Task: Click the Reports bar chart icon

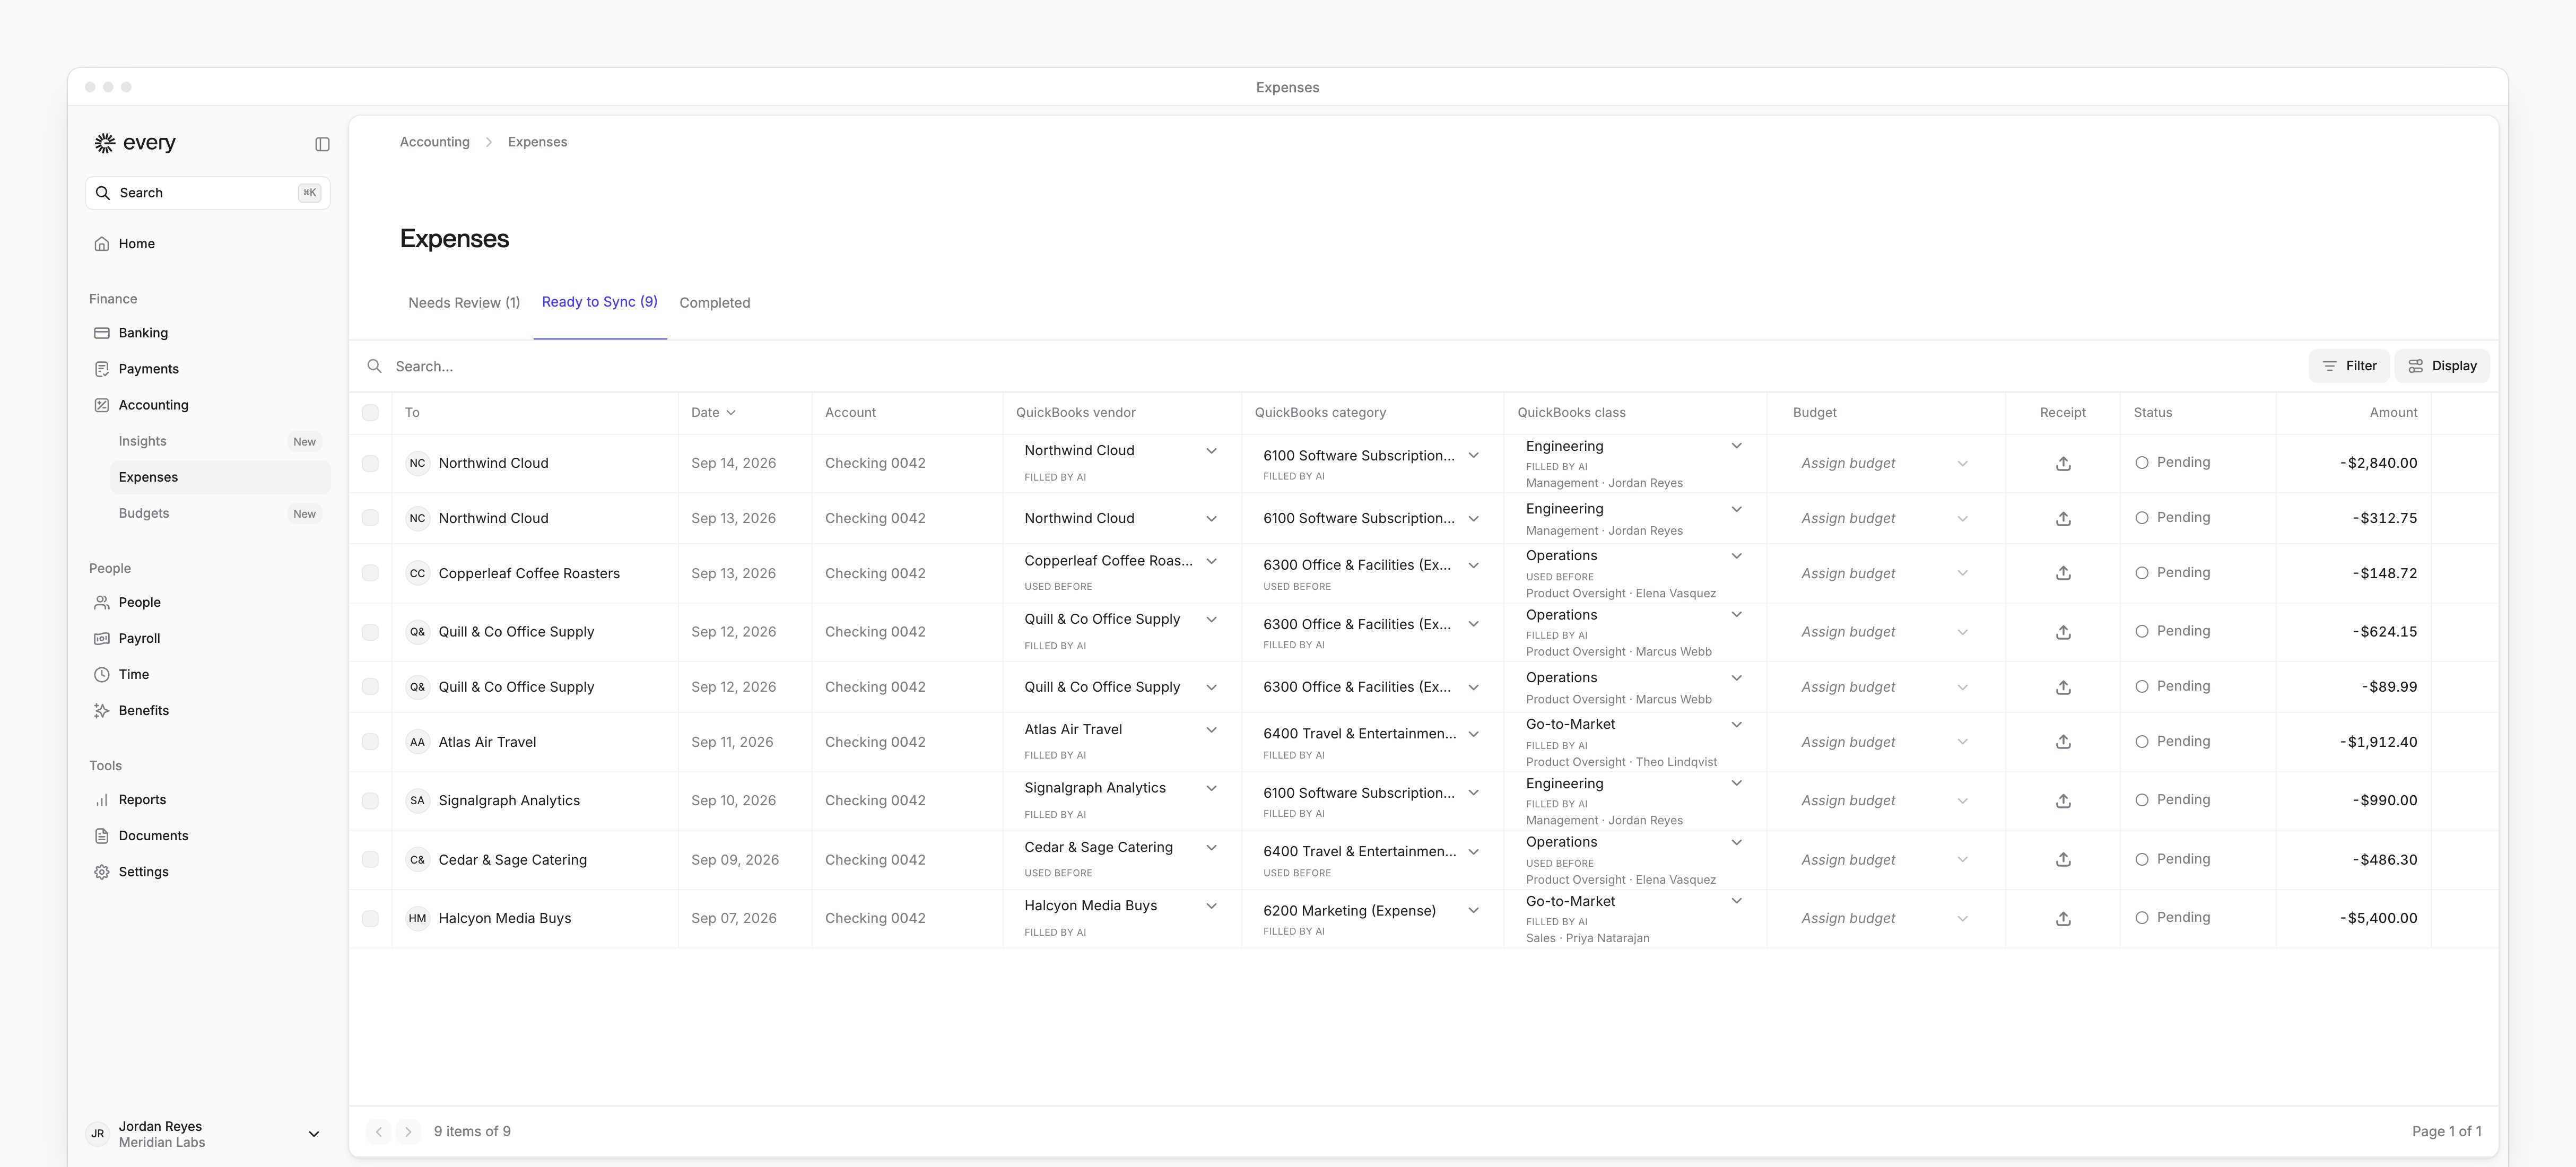Action: (102, 799)
